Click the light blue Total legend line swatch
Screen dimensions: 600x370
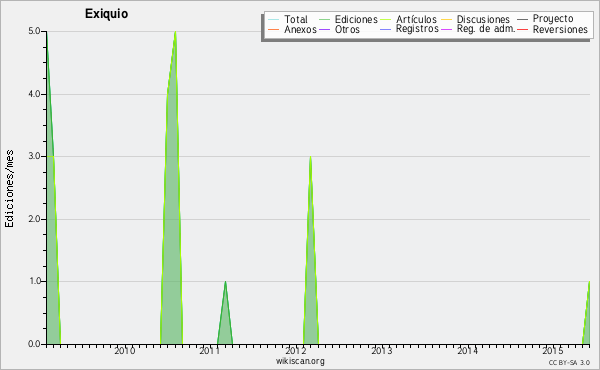click(274, 19)
